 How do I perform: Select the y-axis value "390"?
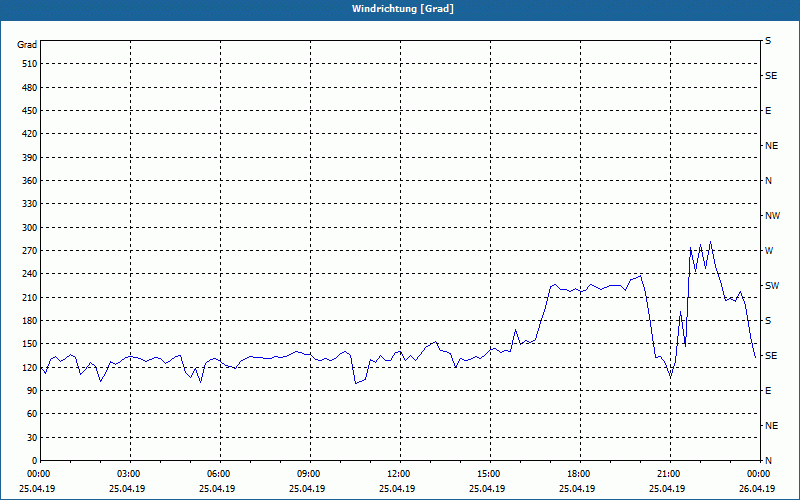(x=30, y=158)
